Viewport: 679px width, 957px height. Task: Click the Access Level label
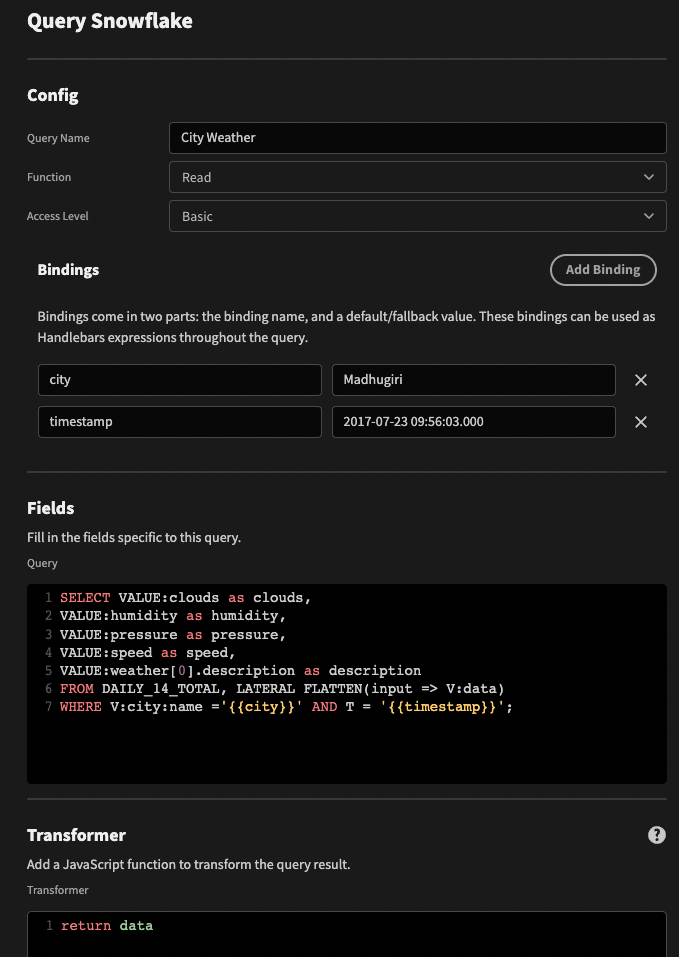pyautogui.click(x=57, y=216)
